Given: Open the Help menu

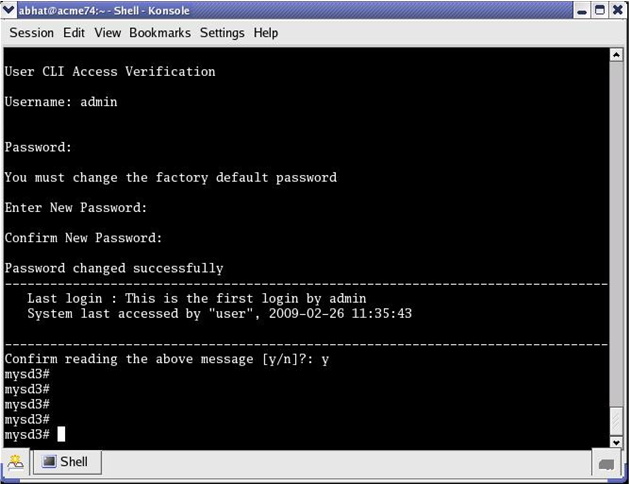Looking at the screenshot, I should point(266,33).
